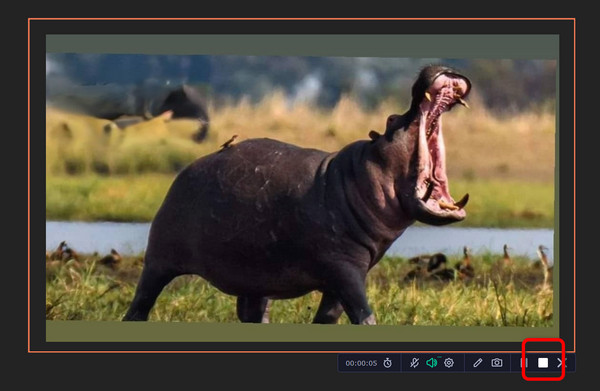Screen dimensions: 600x391
Task: Click the hippo video in the capture area
Action: [302, 188]
